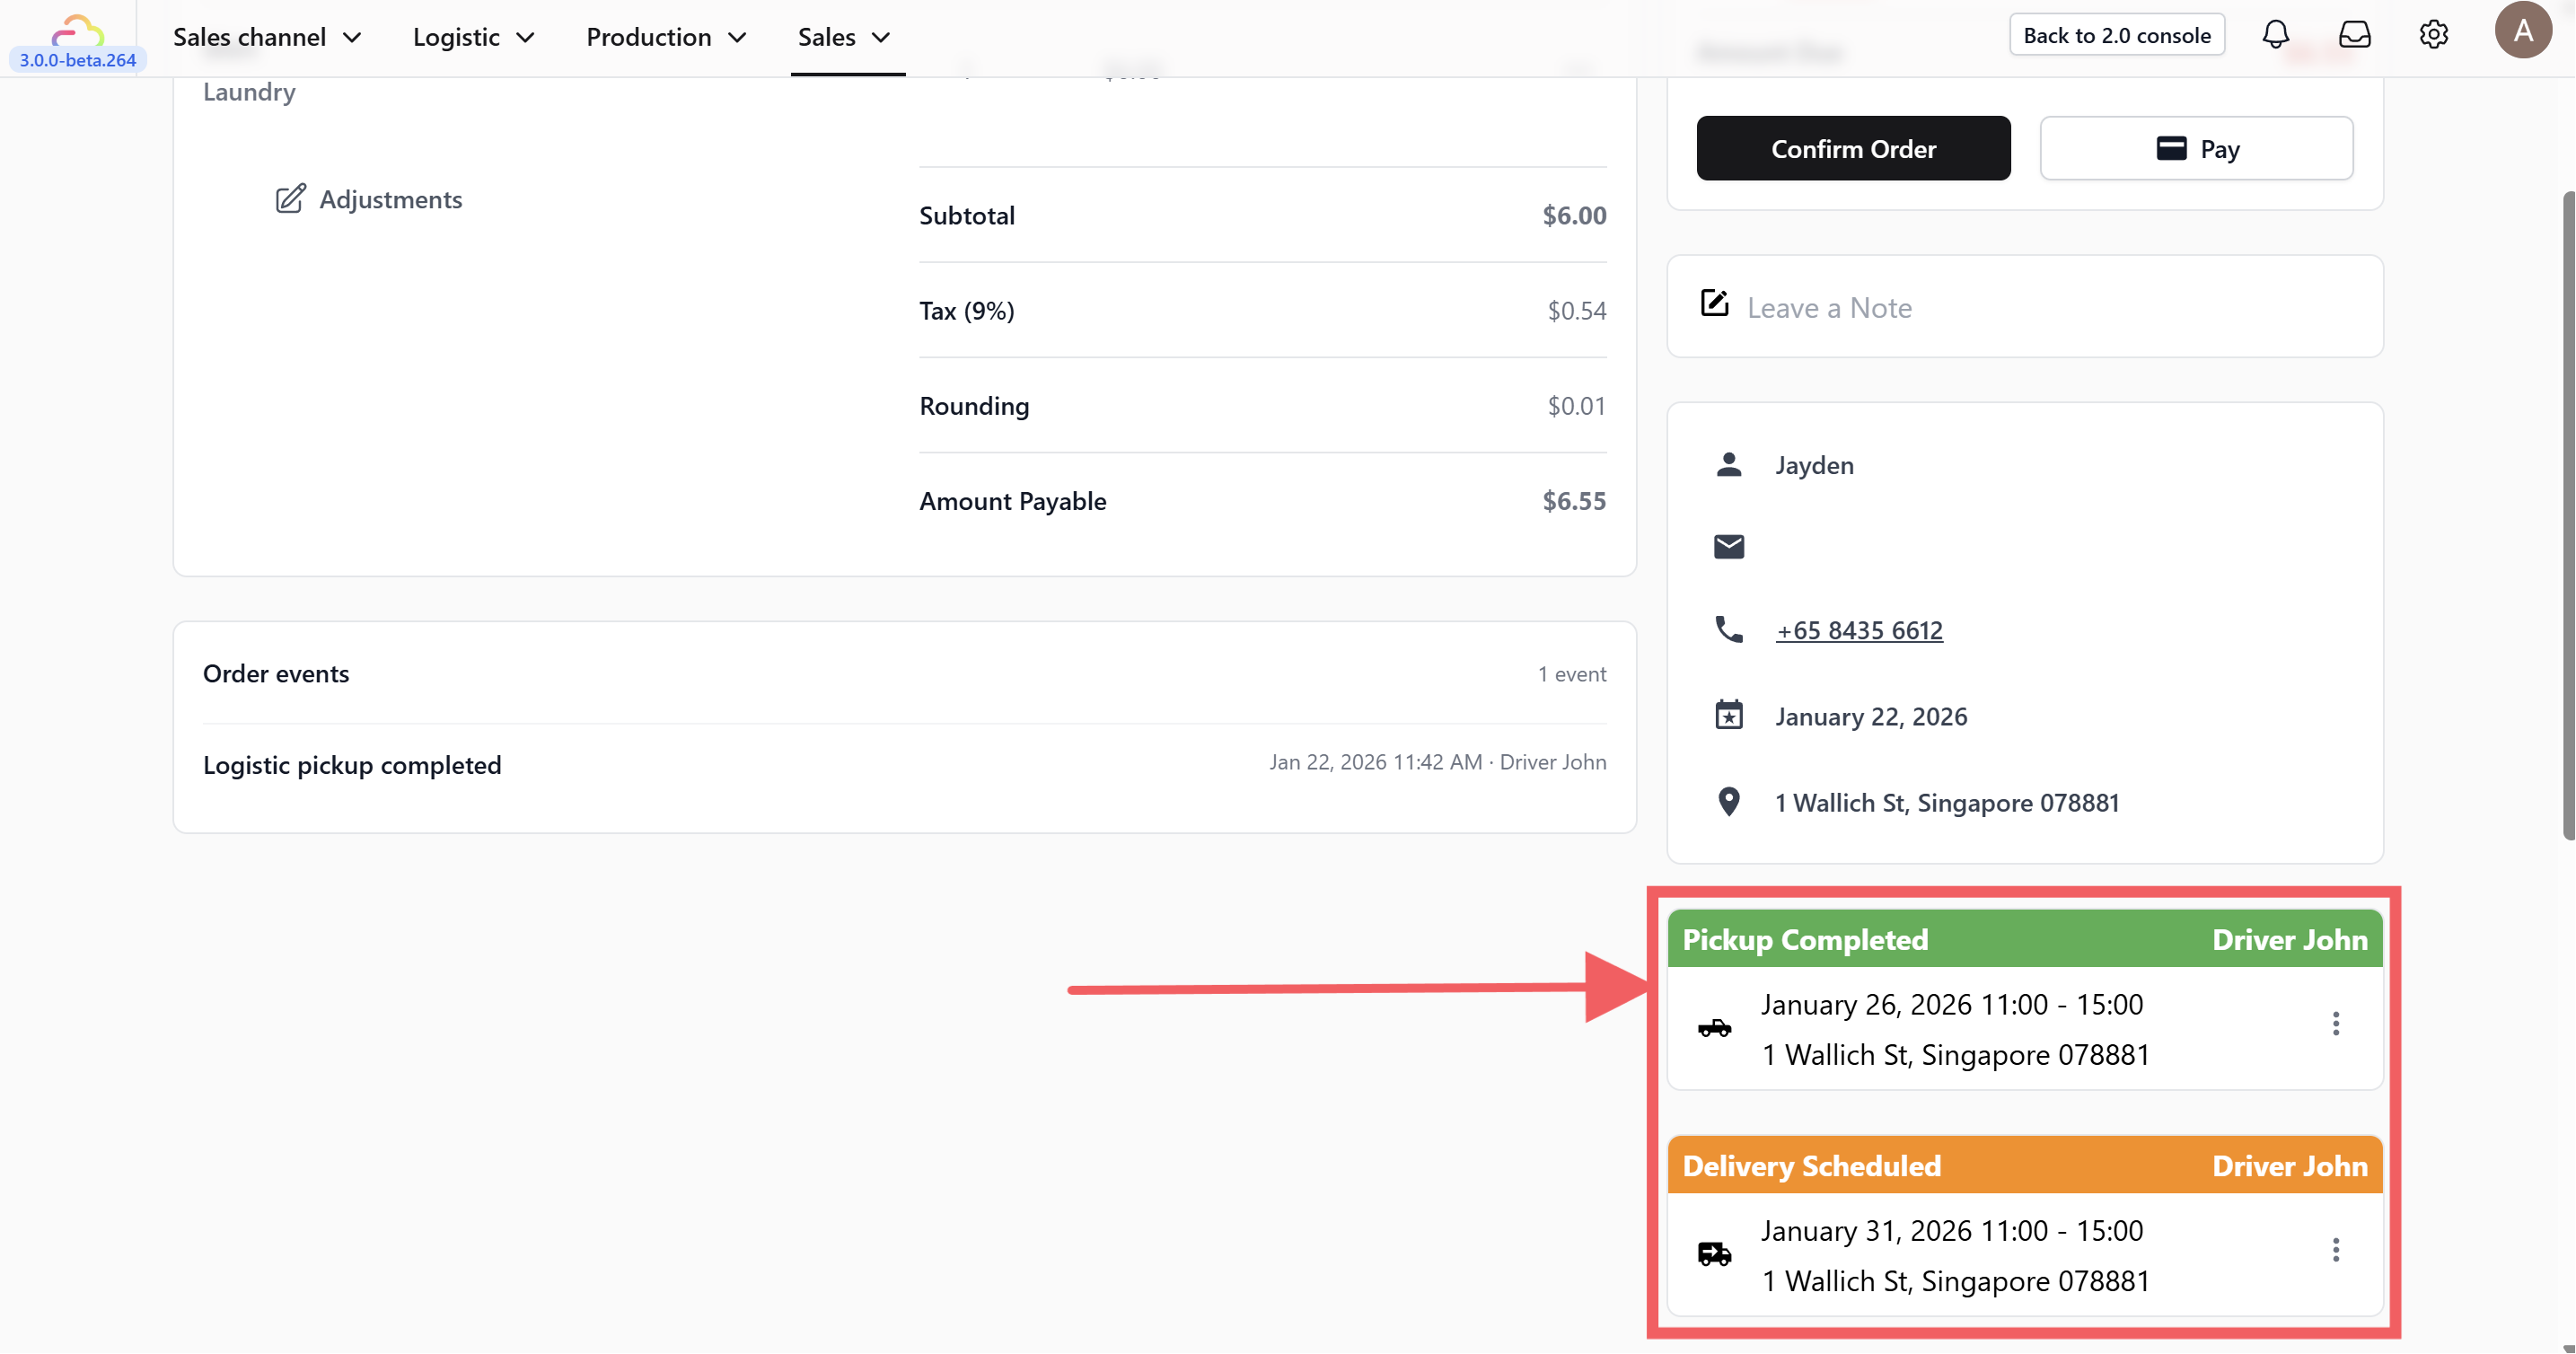Viewport: 2576px width, 1354px height.
Task: Expand the Logistic dropdown menu
Action: 473,37
